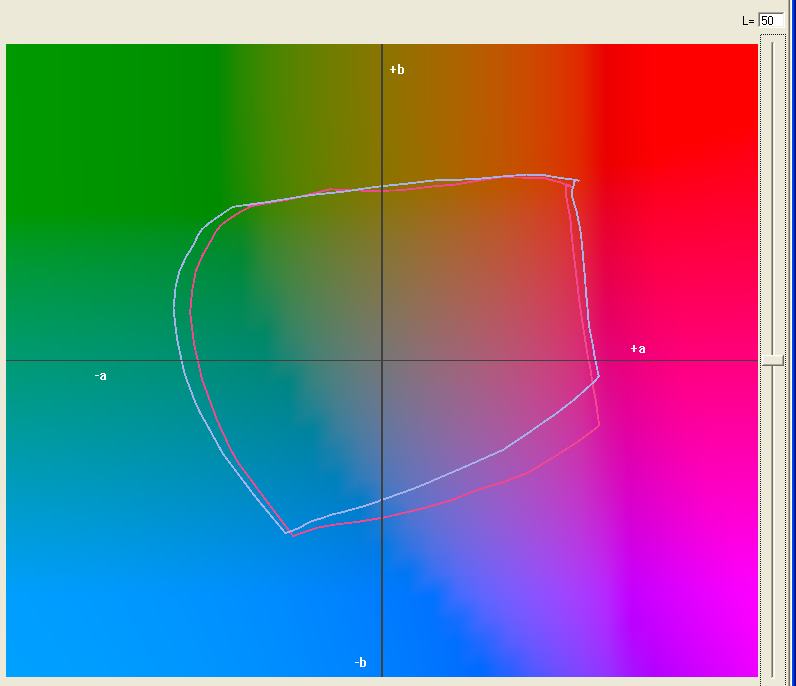Click the lightness slider track below the thumb

pyautogui.click(x=772, y=520)
